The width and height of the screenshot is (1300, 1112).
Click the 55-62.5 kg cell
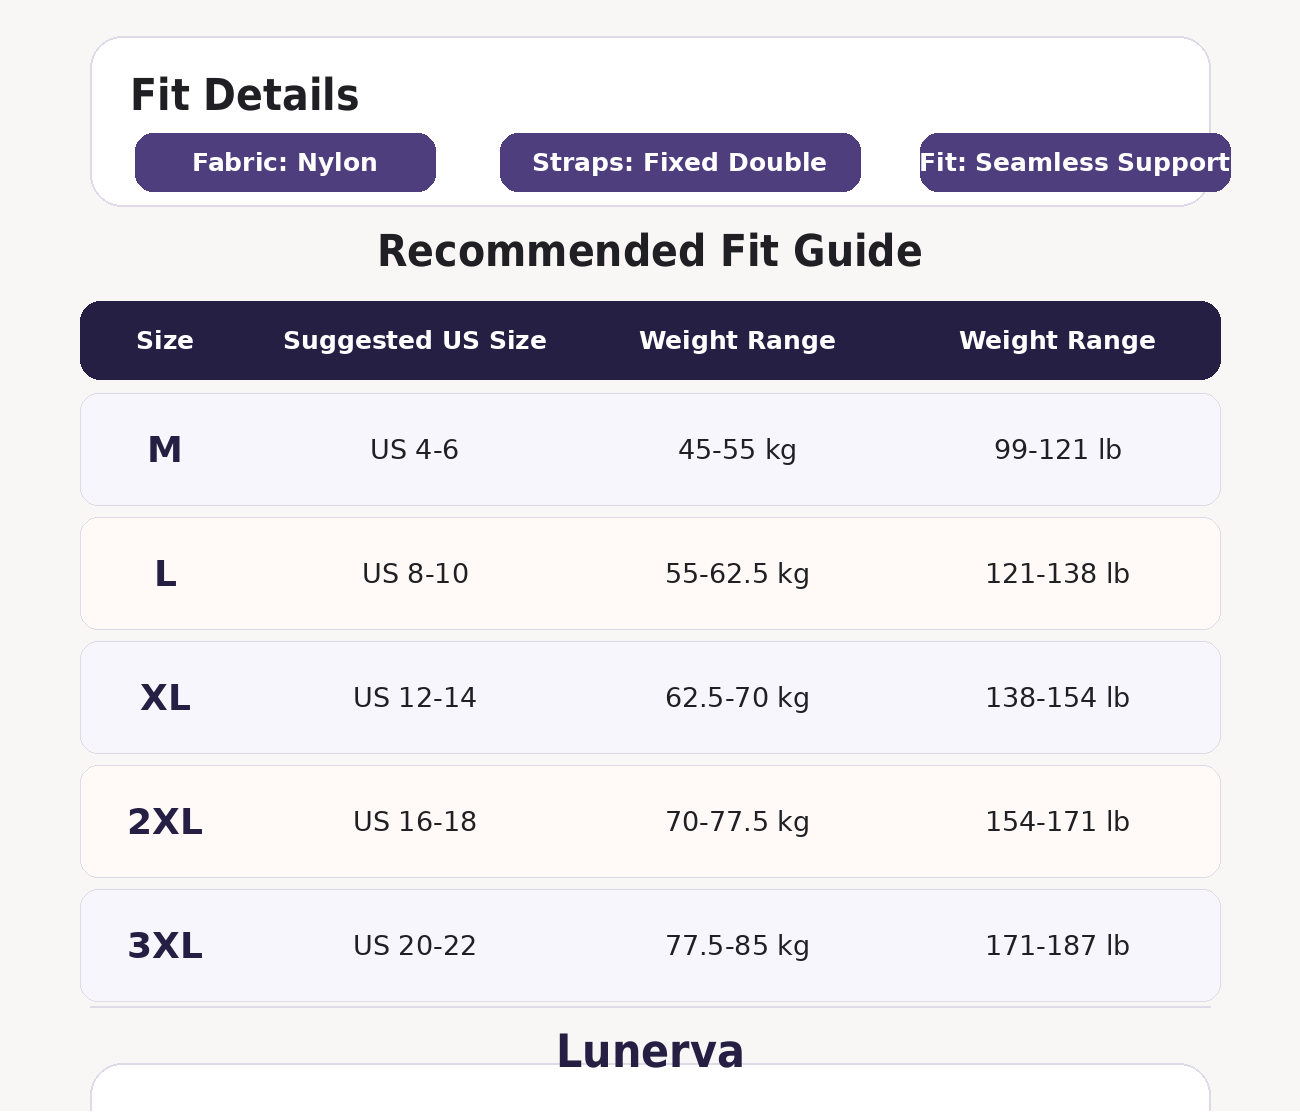737,574
